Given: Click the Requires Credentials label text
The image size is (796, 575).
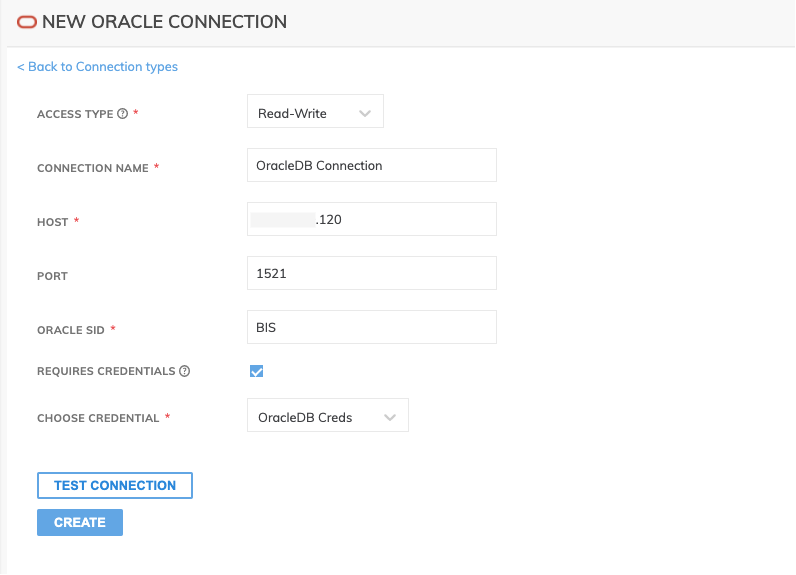Looking at the screenshot, I should (x=106, y=371).
